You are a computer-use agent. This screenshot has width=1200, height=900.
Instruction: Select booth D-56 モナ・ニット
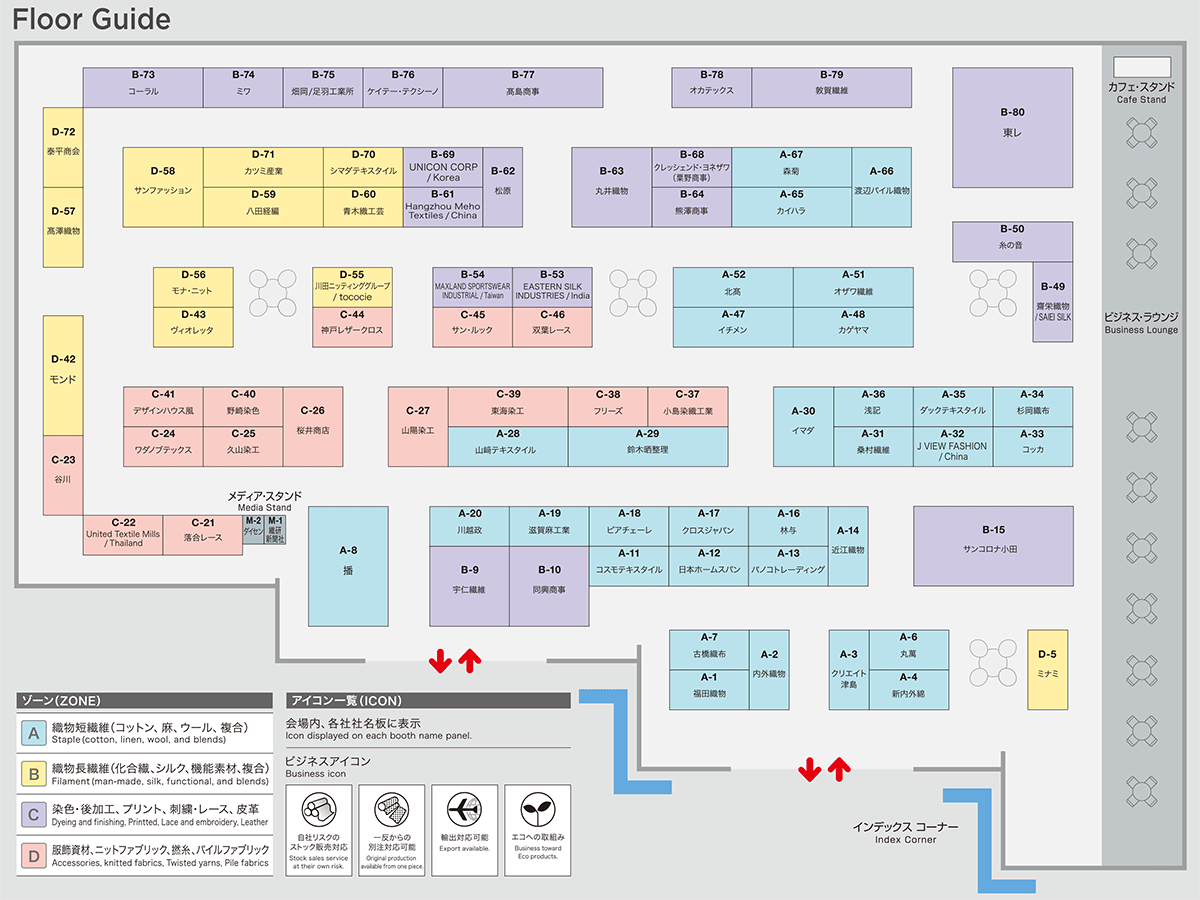193,287
